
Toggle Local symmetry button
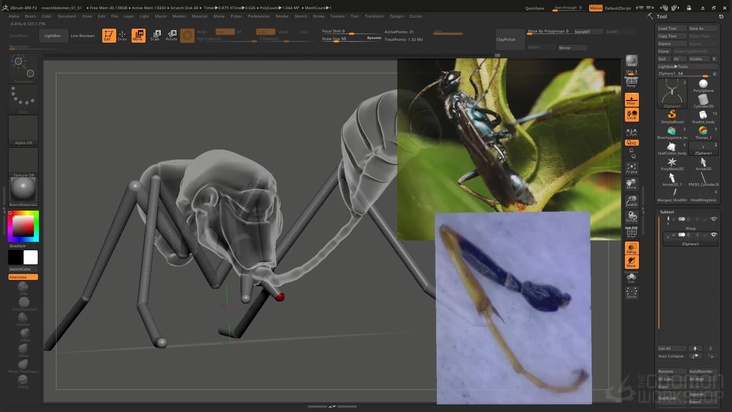[632, 115]
